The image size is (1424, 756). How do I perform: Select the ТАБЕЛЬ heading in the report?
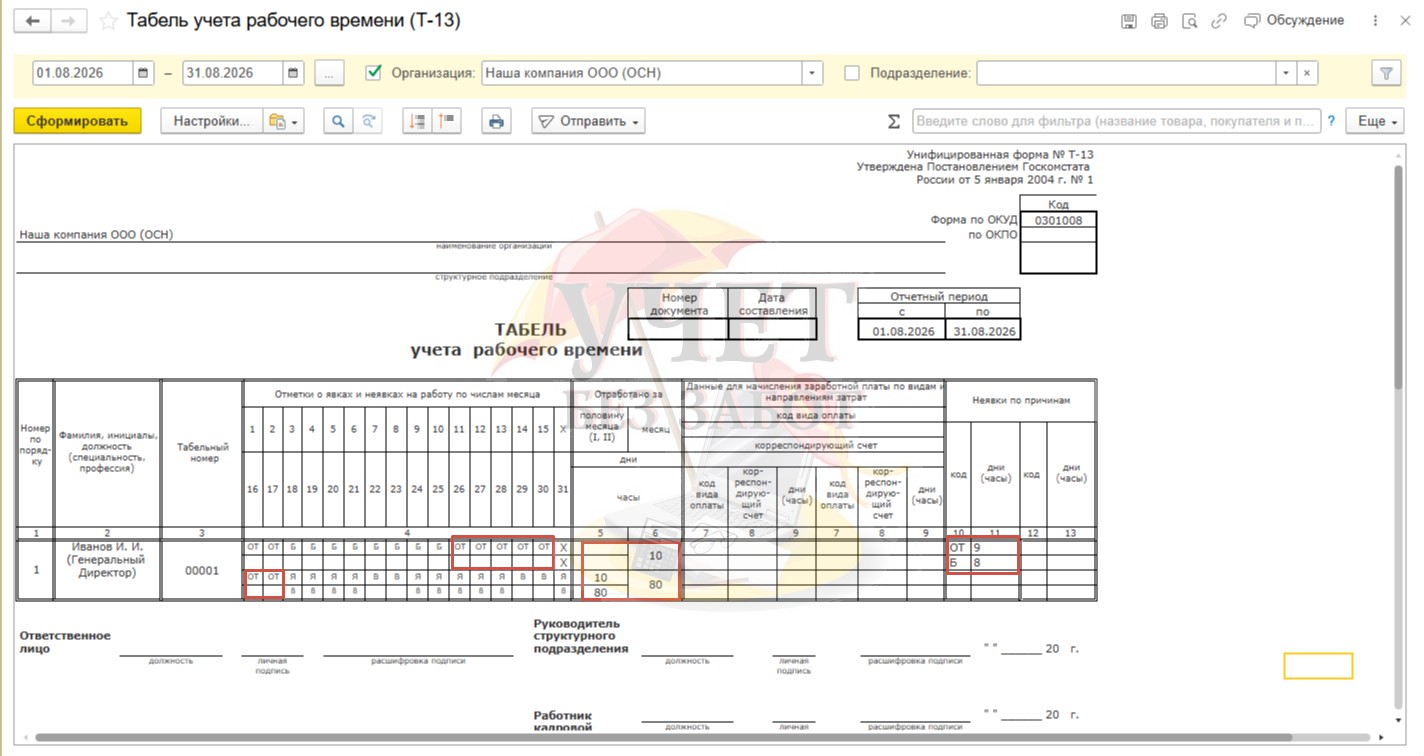click(x=530, y=330)
